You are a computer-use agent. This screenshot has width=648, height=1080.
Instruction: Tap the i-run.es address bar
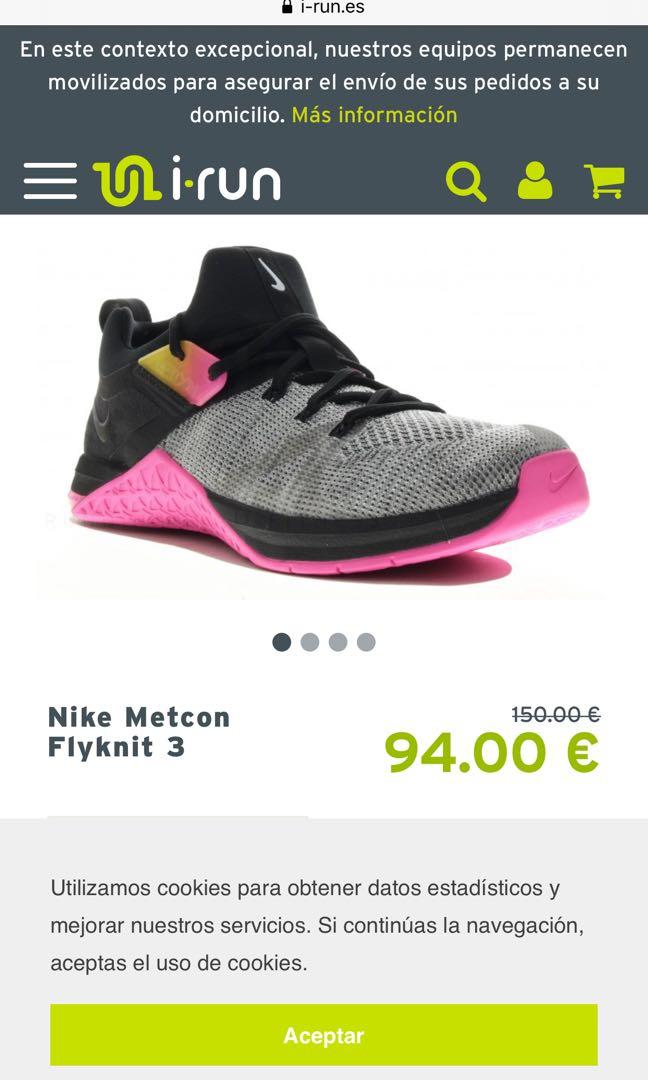pyautogui.click(x=324, y=8)
